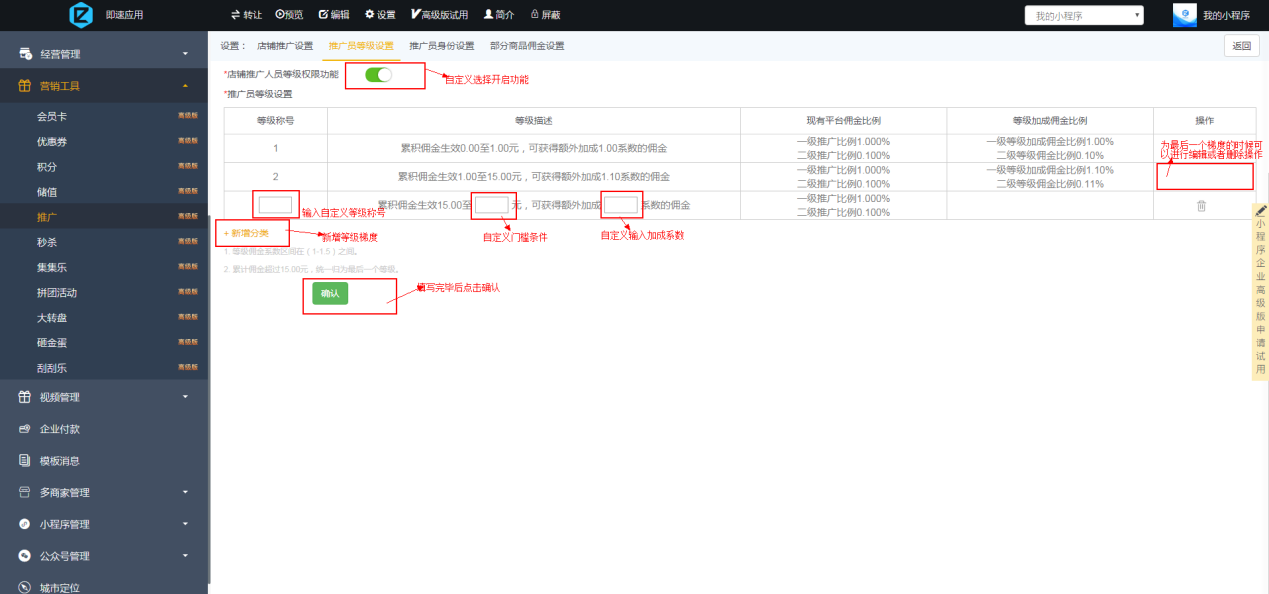Switch to 店铺推广设置 tab
The width and height of the screenshot is (1269, 594).
click(284, 46)
